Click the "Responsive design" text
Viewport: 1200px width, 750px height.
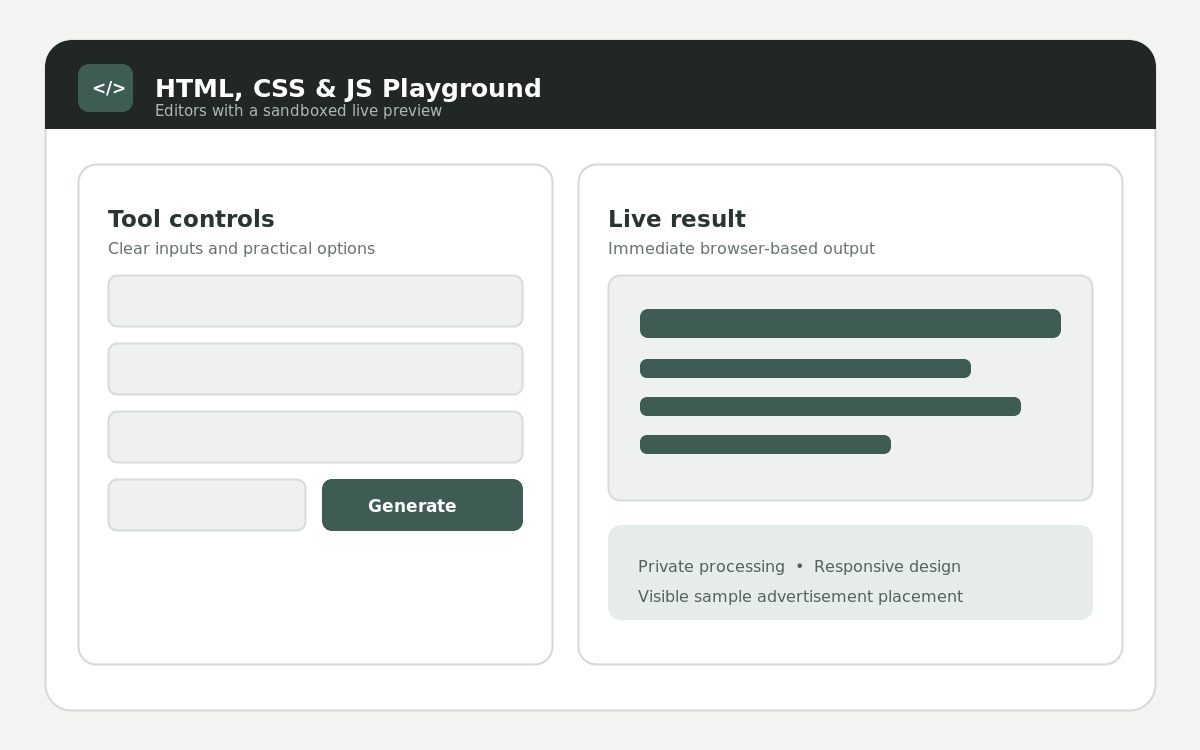[x=887, y=567]
